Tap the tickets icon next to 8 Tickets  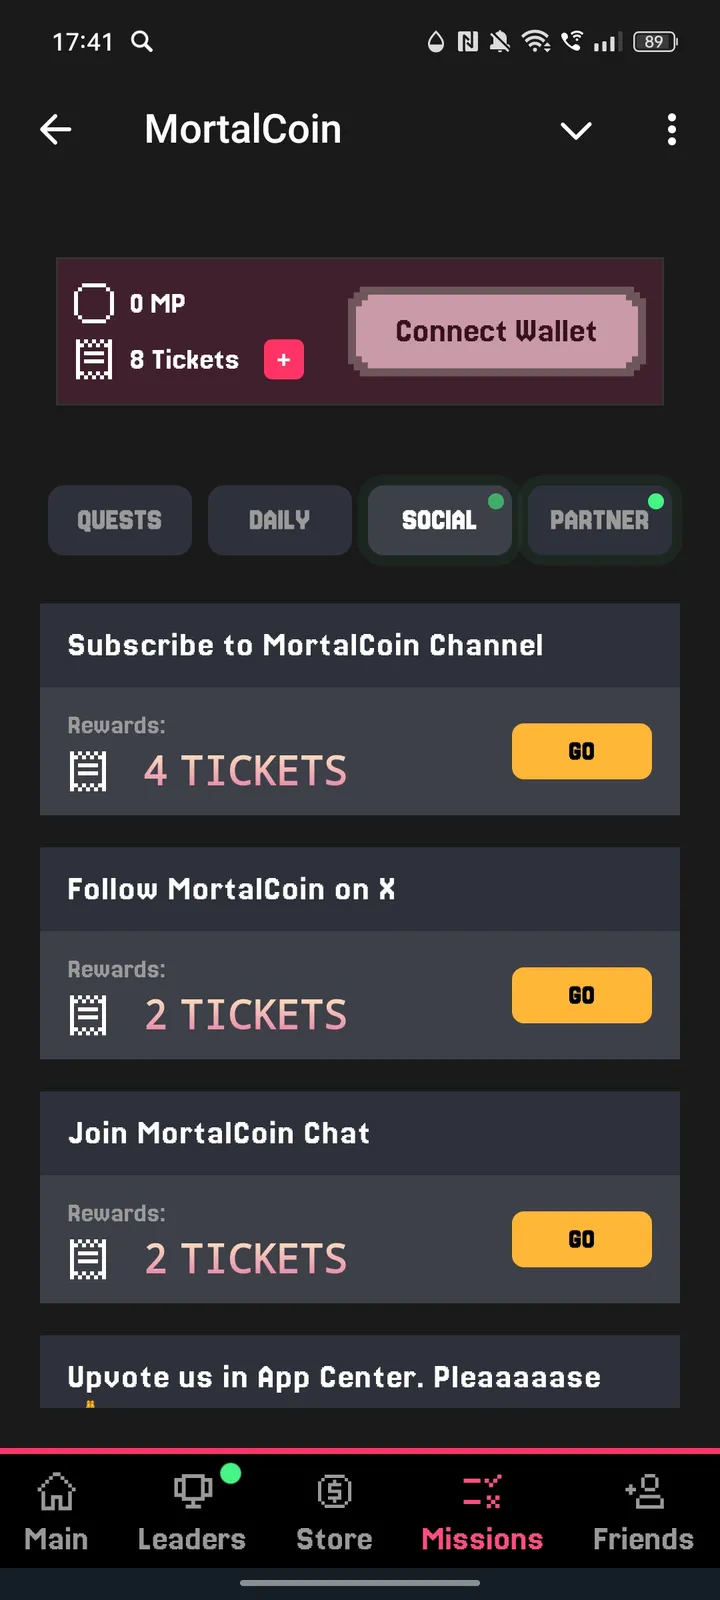coord(94,359)
